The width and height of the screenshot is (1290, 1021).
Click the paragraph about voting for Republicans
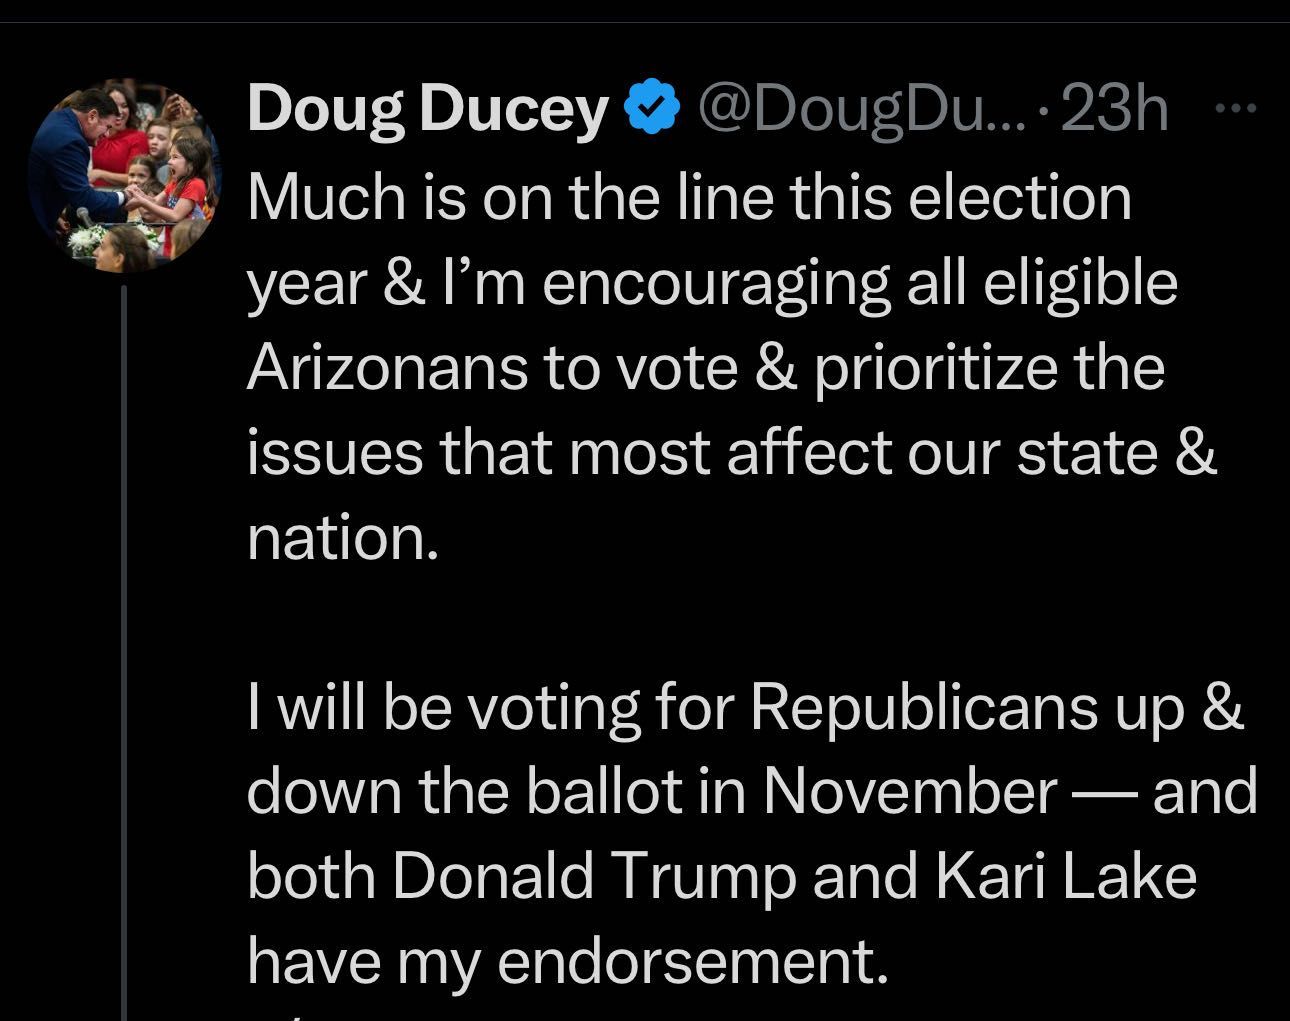tap(750, 833)
